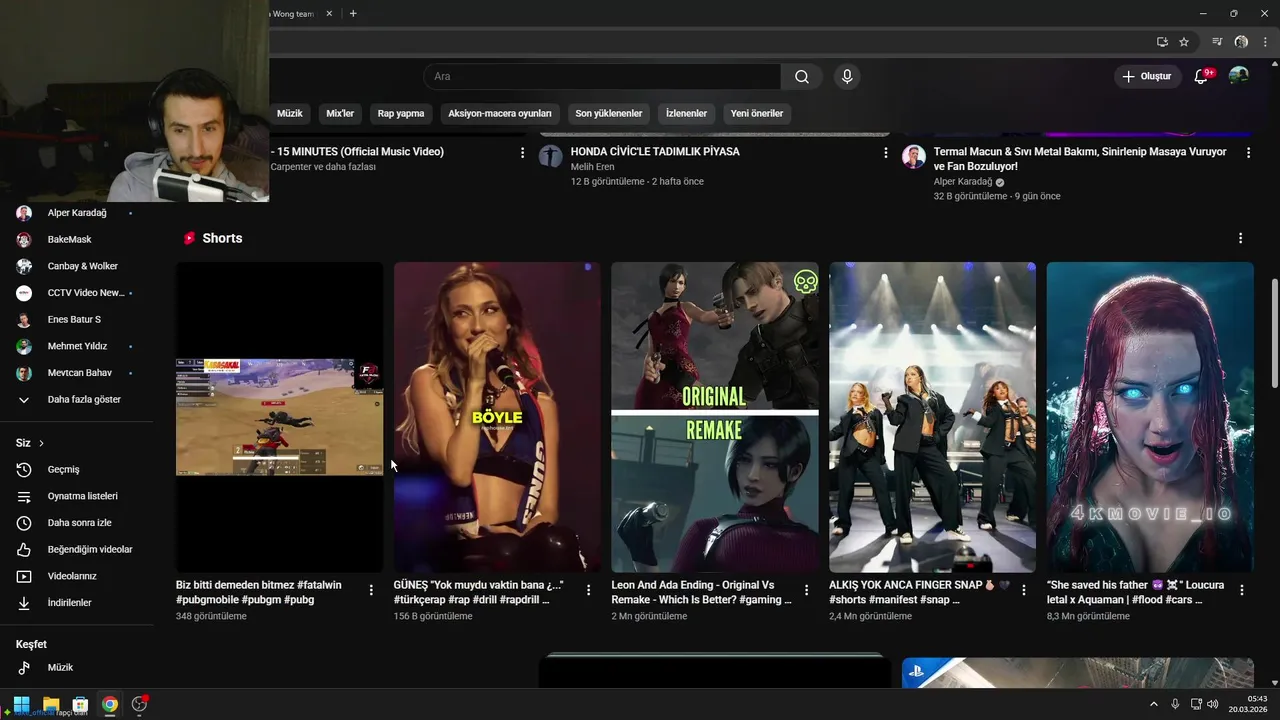Start voice search with the microphone icon
1280x720 pixels.
tap(847, 77)
